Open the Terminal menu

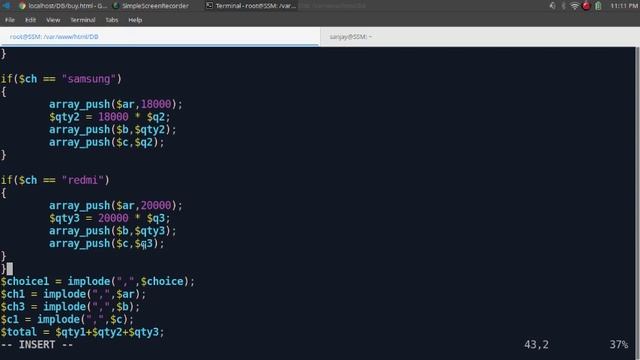point(83,20)
